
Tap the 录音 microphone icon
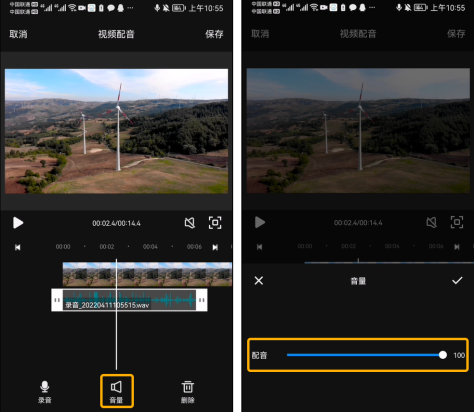tap(45, 392)
